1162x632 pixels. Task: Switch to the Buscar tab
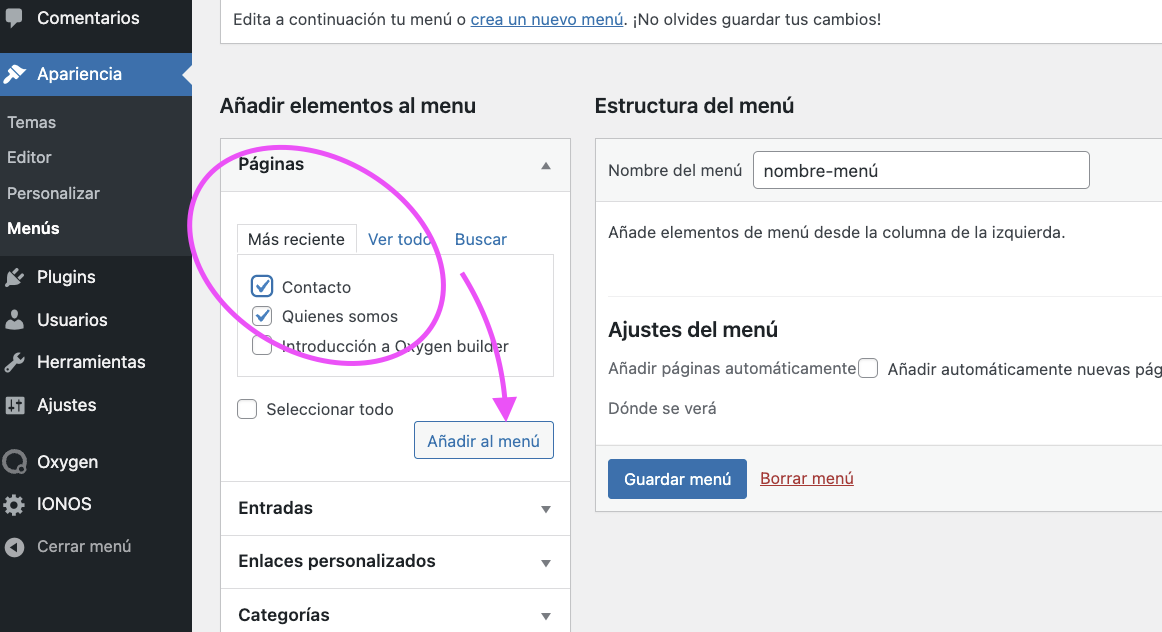click(480, 239)
